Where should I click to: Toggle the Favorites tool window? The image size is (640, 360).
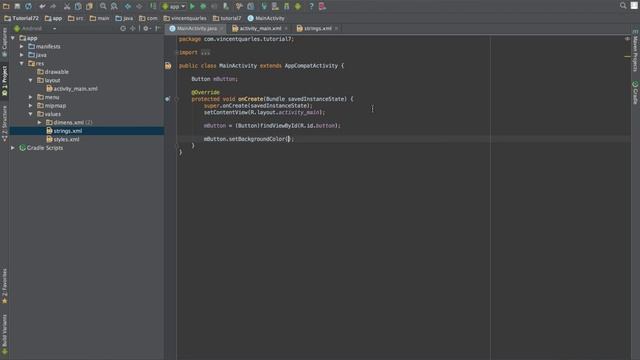click(x=4, y=286)
